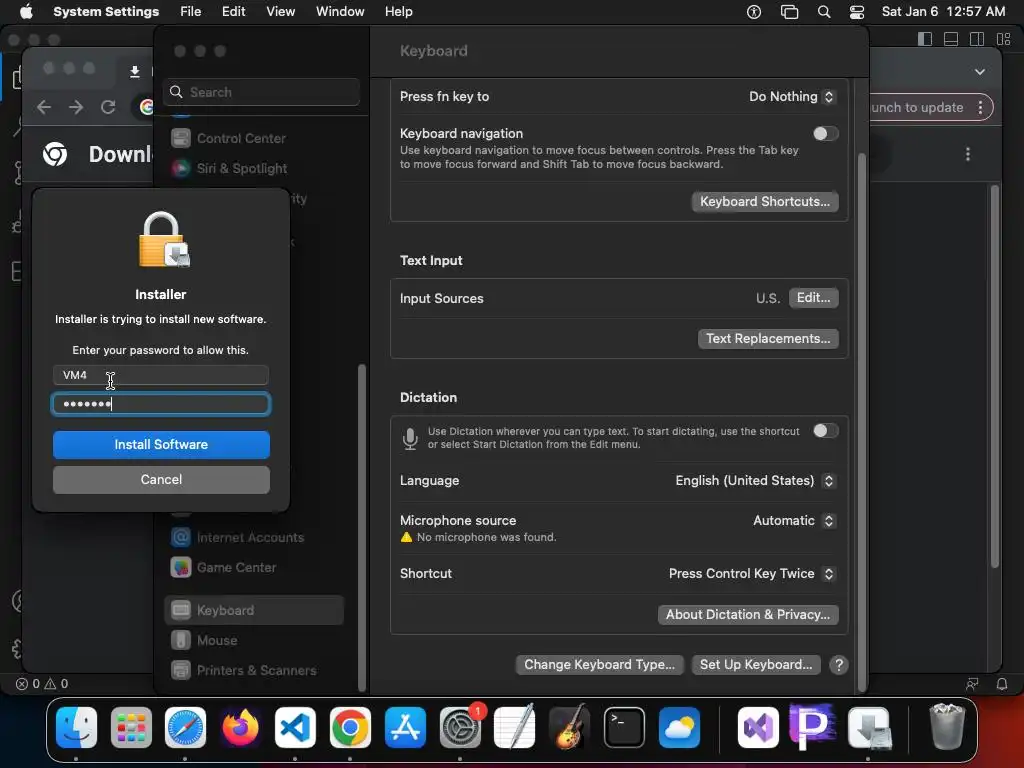Image resolution: width=1024 pixels, height=768 pixels.
Task: Select Internet Accounts in sidebar
Action: point(253,537)
